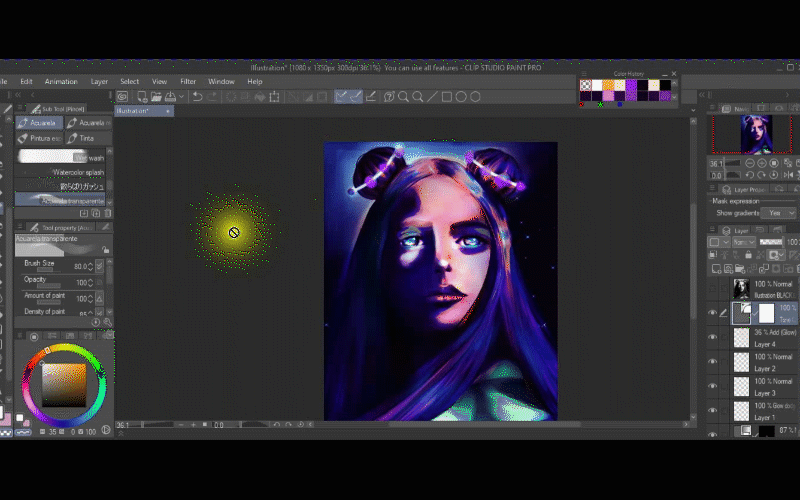
Task: Click the delete sub tool trash icon
Action: (x=107, y=213)
